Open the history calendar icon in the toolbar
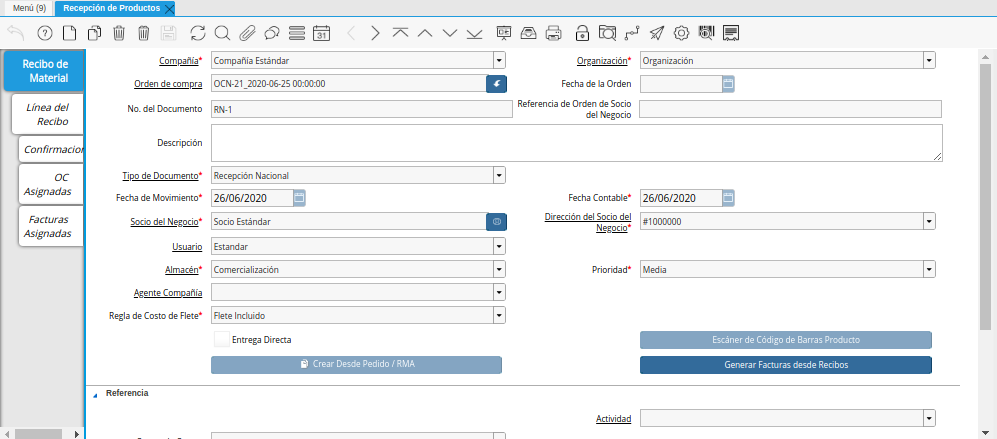Image resolution: width=997 pixels, height=439 pixels. (x=322, y=33)
